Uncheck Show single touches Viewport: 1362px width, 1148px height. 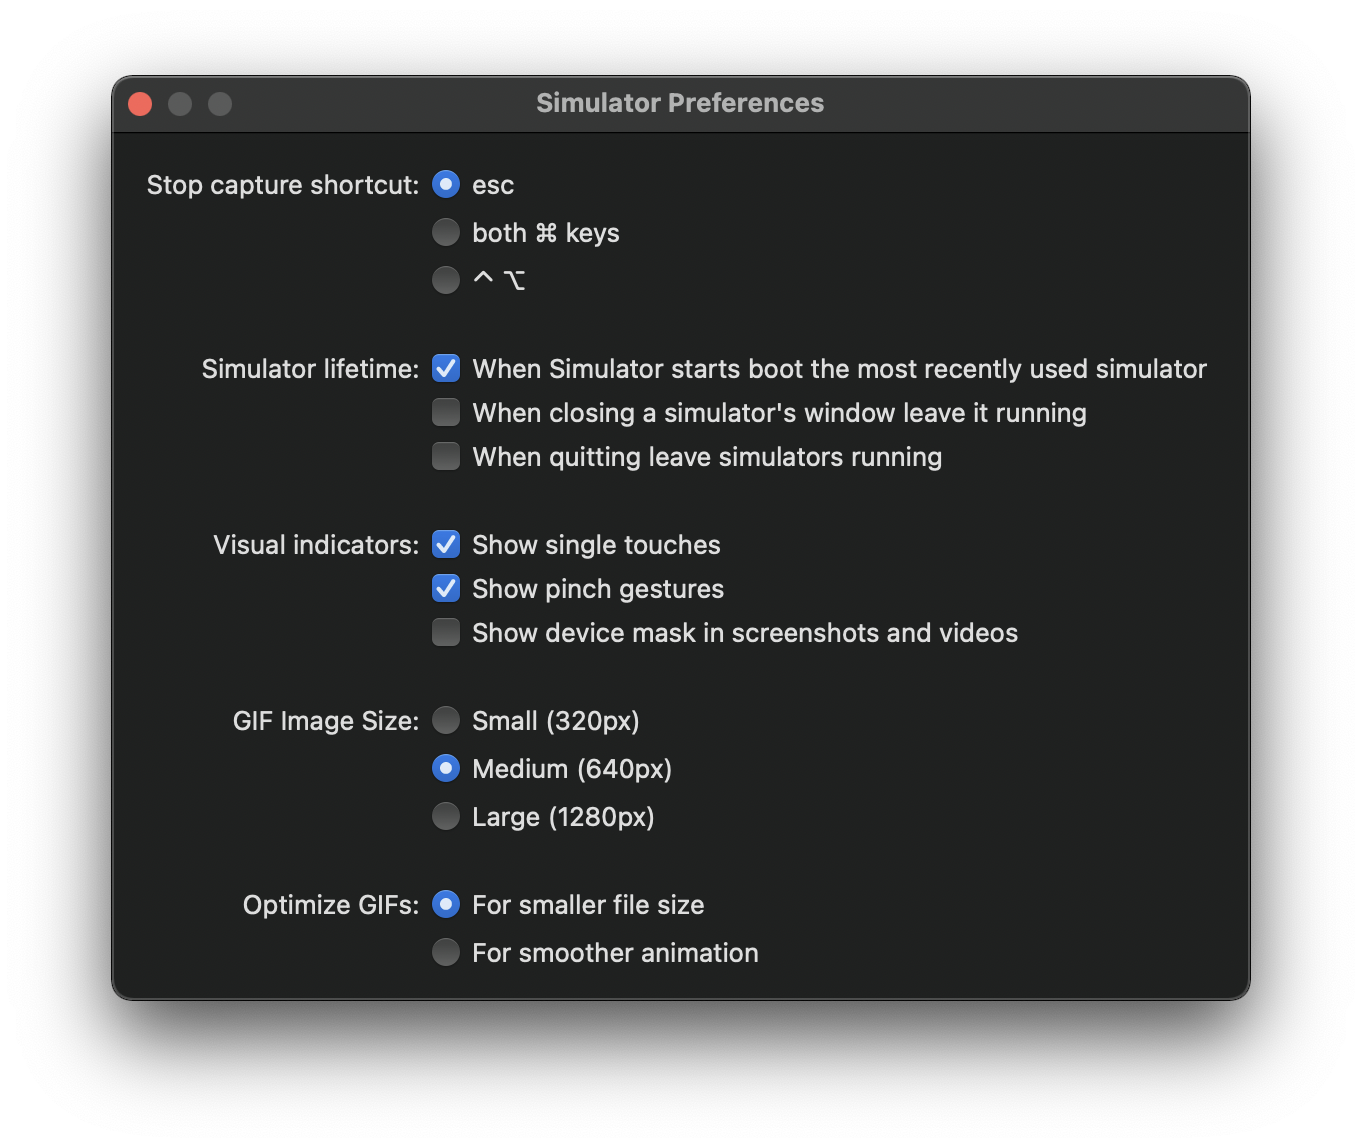point(446,545)
